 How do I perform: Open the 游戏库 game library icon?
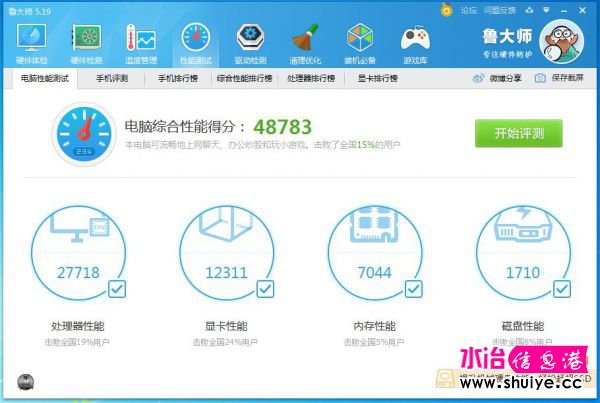pyautogui.click(x=415, y=42)
